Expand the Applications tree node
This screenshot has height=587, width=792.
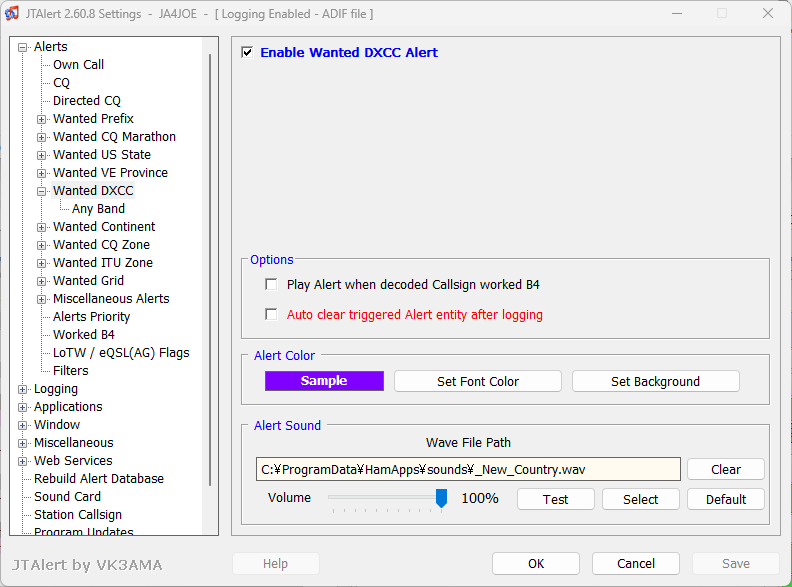click(x=22, y=407)
